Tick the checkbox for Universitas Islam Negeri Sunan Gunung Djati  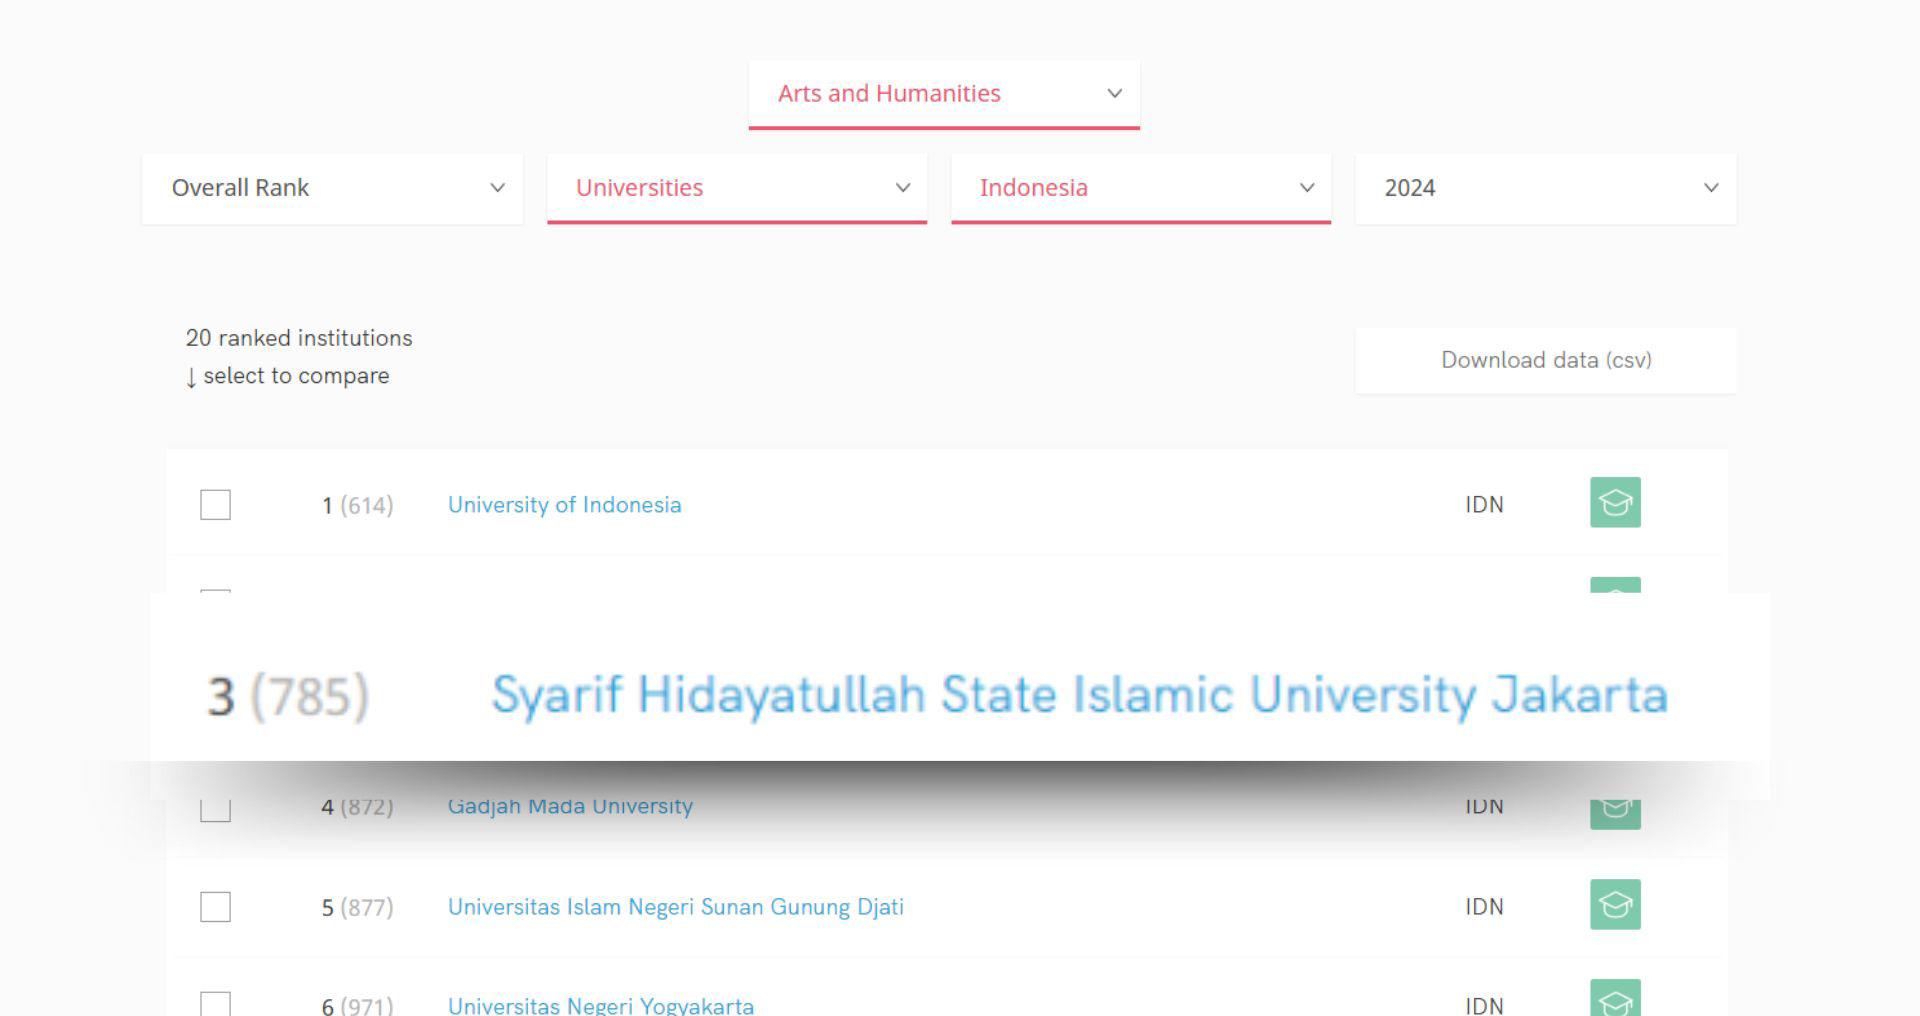coord(215,907)
